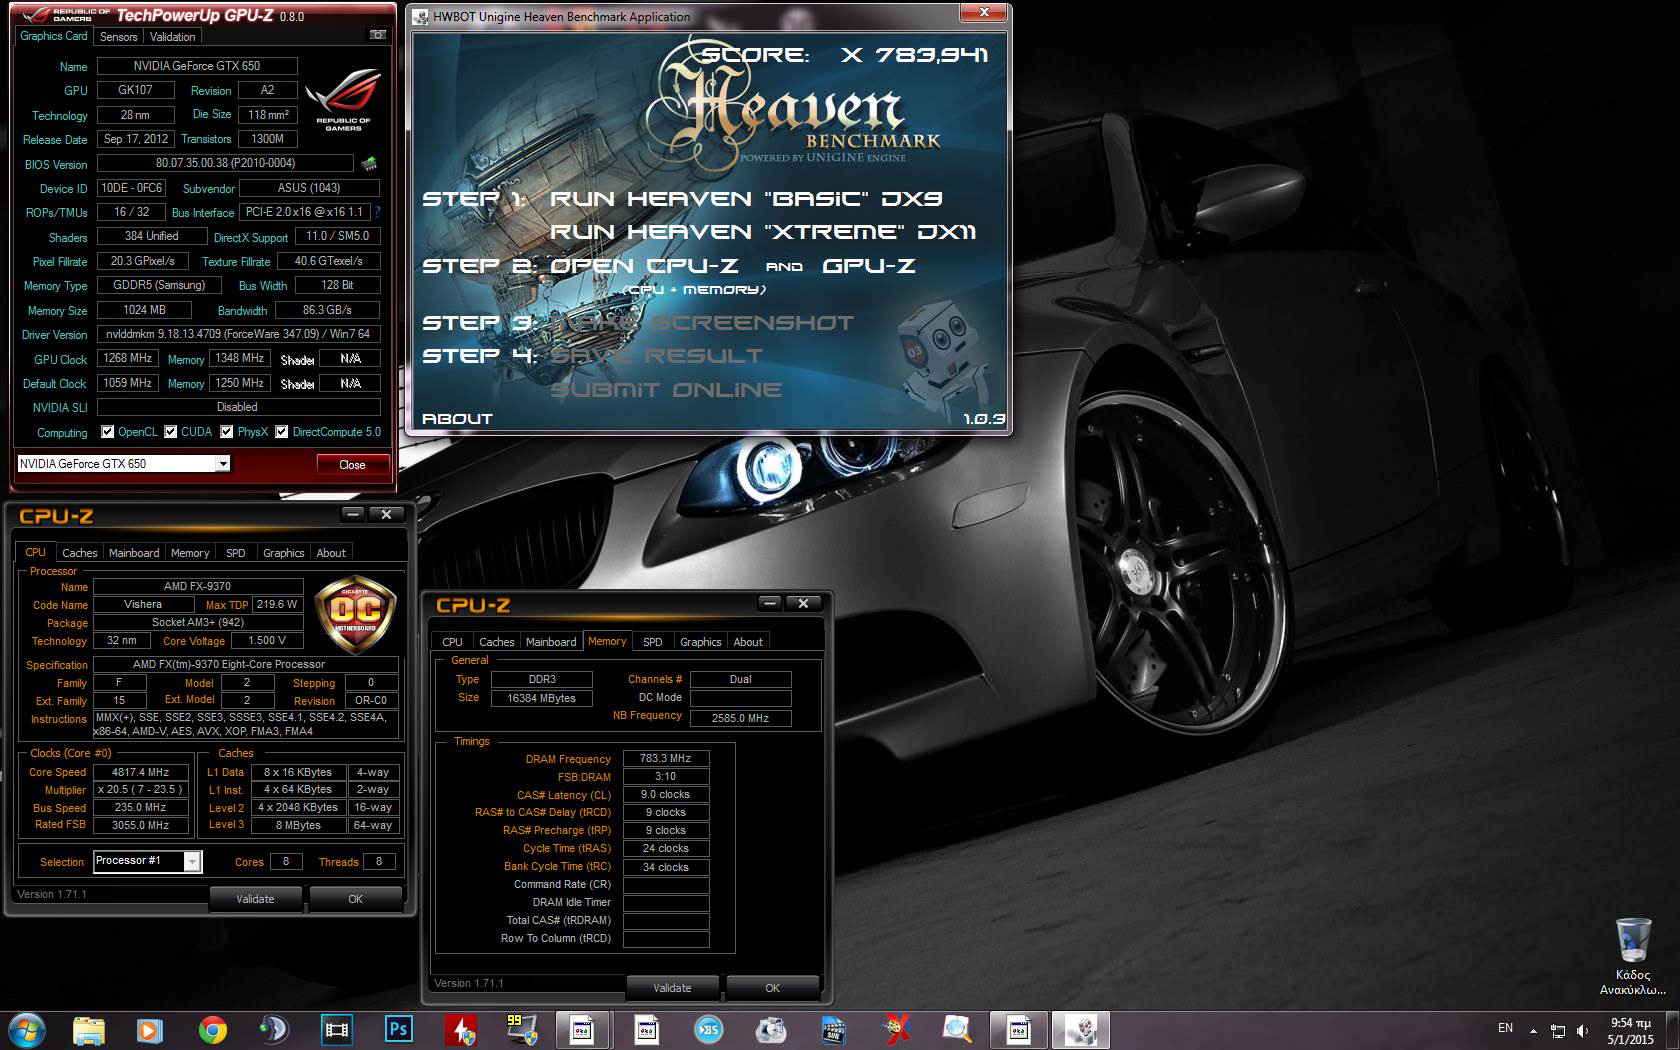The width and height of the screenshot is (1680, 1050).
Task: Toggle the OpenCL checkbox in GPU-Z
Action: point(108,432)
